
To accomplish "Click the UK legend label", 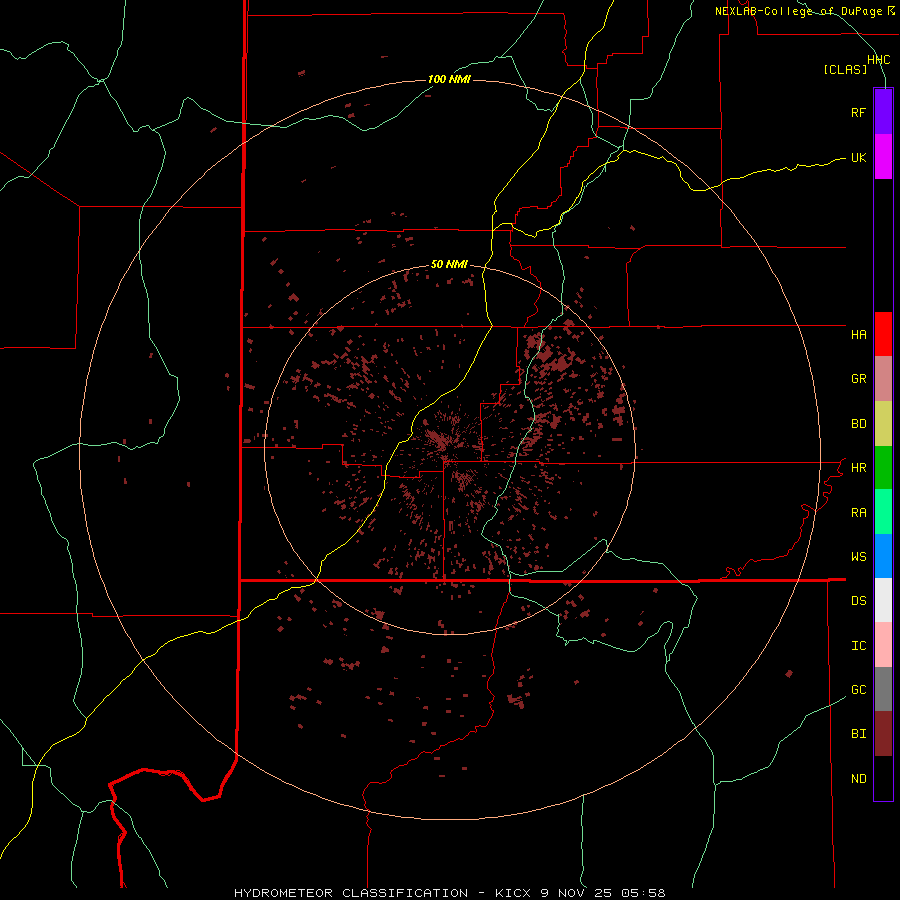I will (858, 157).
